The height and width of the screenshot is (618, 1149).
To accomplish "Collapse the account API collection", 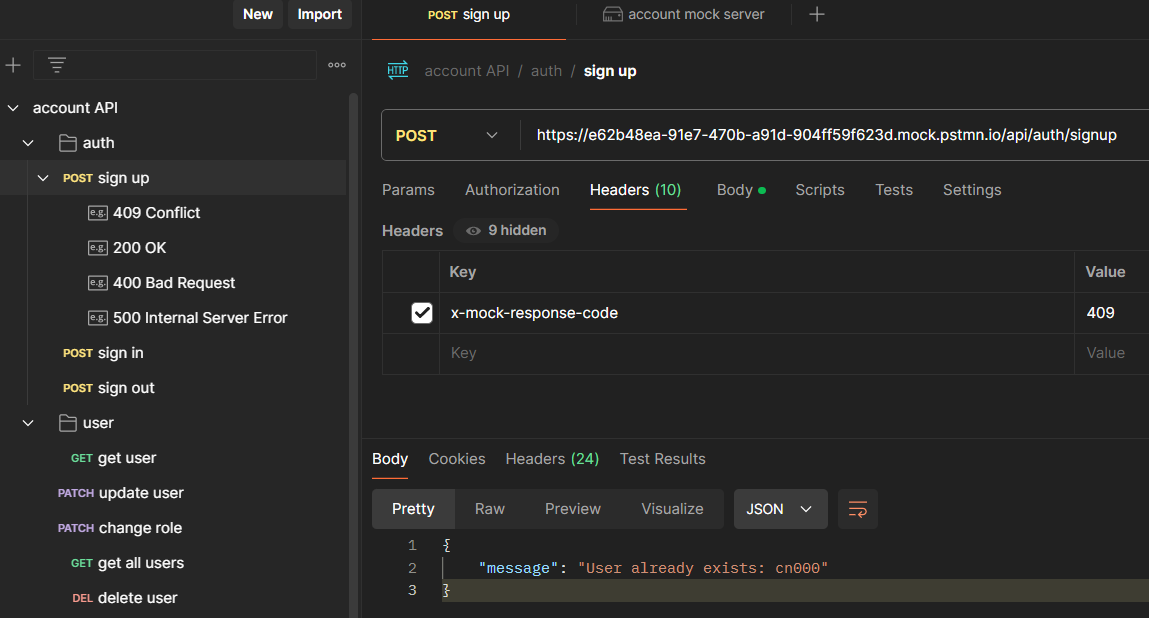I will coord(13,108).
